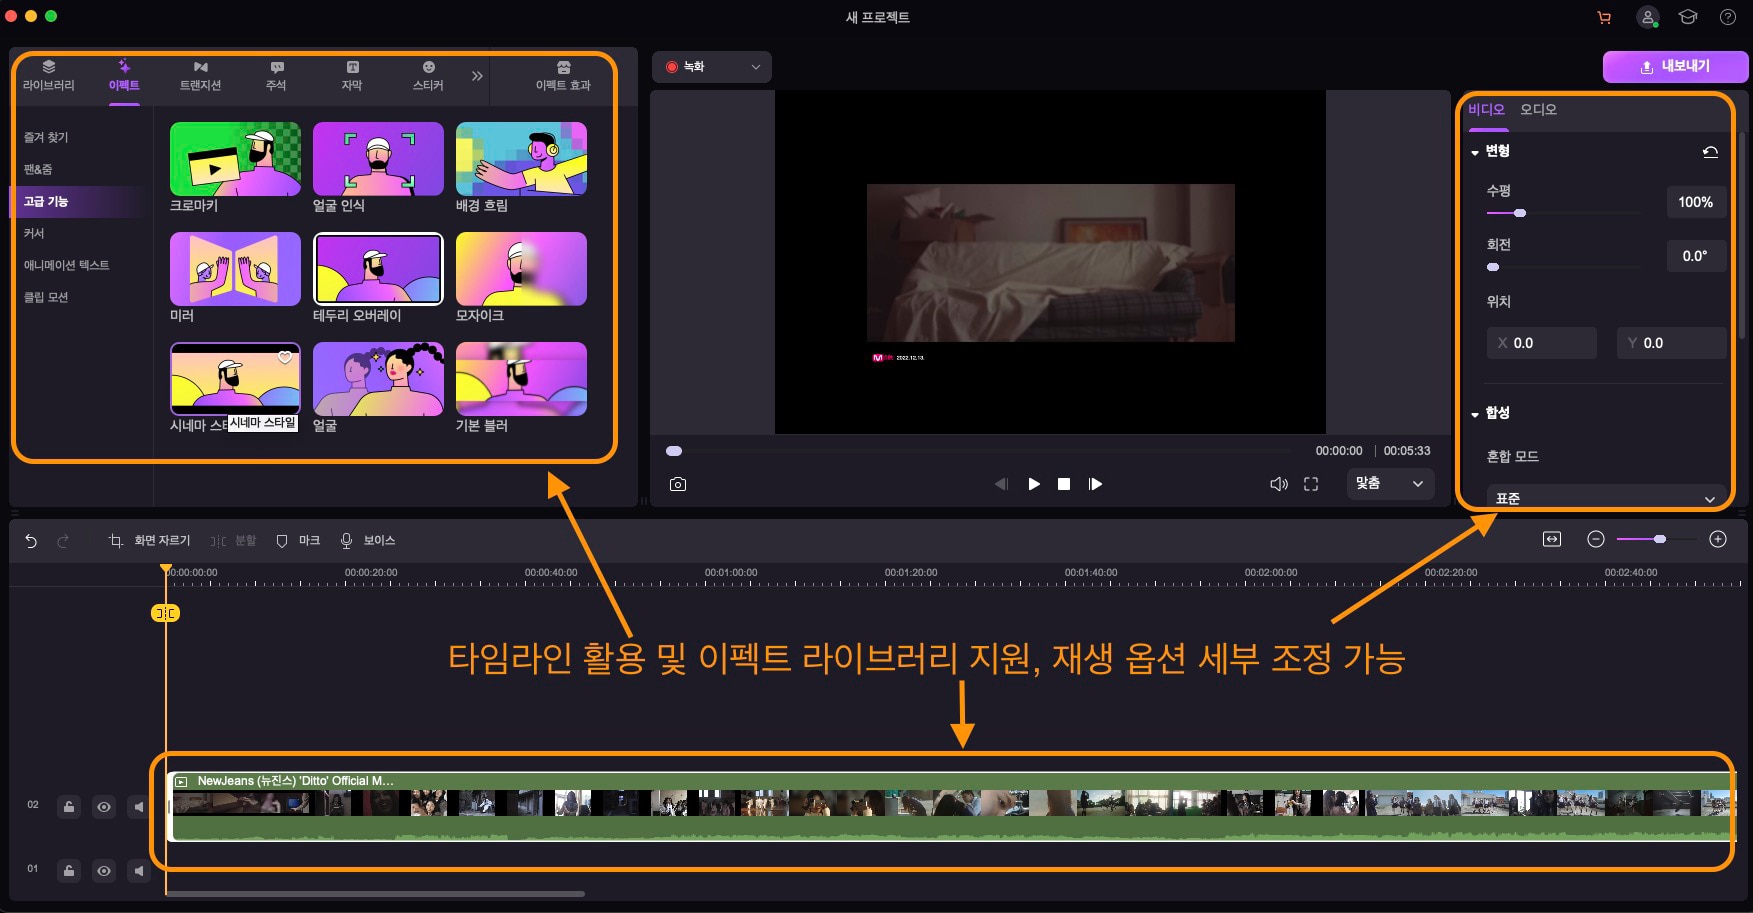
Task: Select 애니메이션 텍스트 category
Action: (x=66, y=265)
